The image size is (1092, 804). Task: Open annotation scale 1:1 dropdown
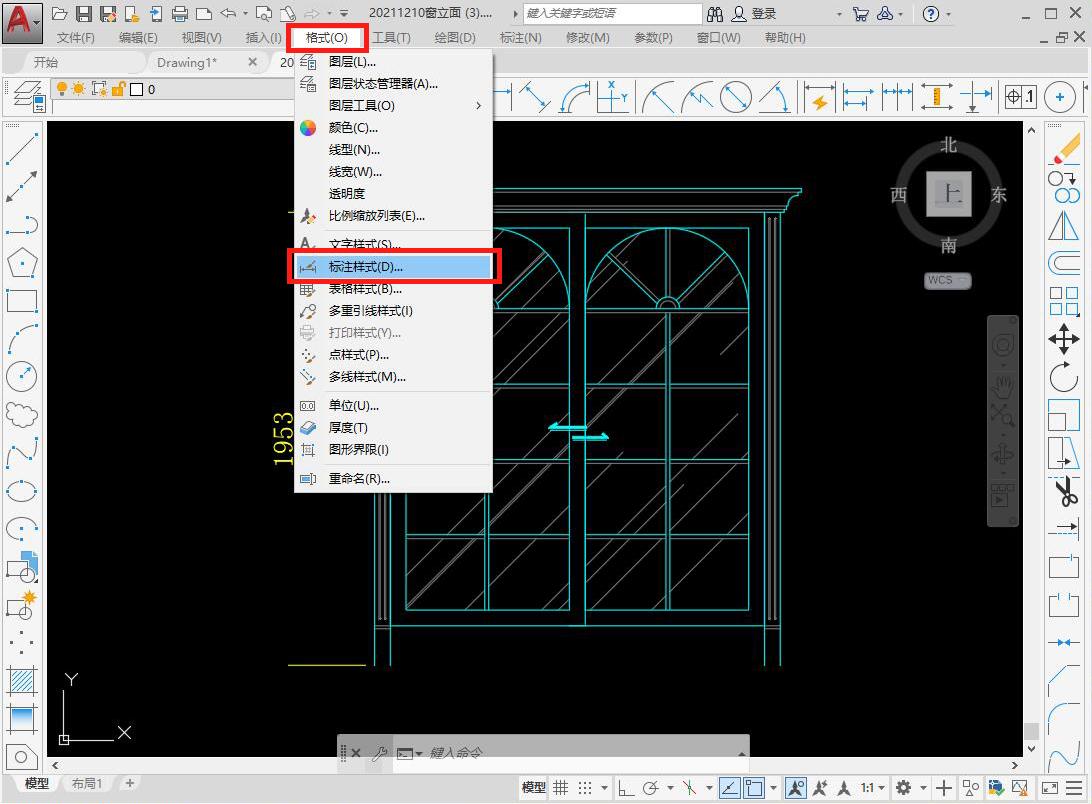[873, 788]
